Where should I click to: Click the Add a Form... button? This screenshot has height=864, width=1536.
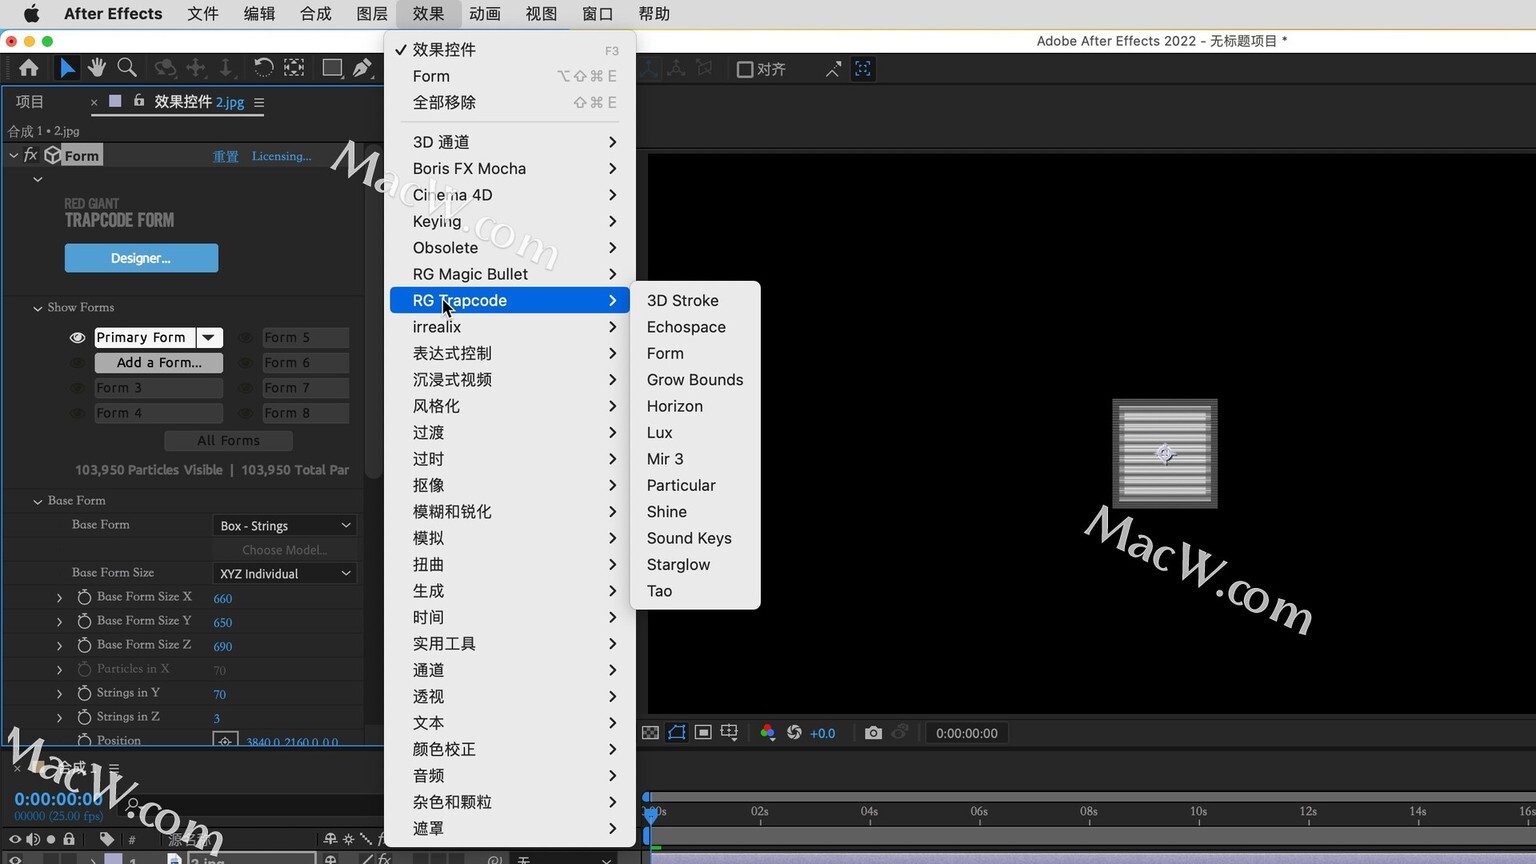click(x=159, y=363)
